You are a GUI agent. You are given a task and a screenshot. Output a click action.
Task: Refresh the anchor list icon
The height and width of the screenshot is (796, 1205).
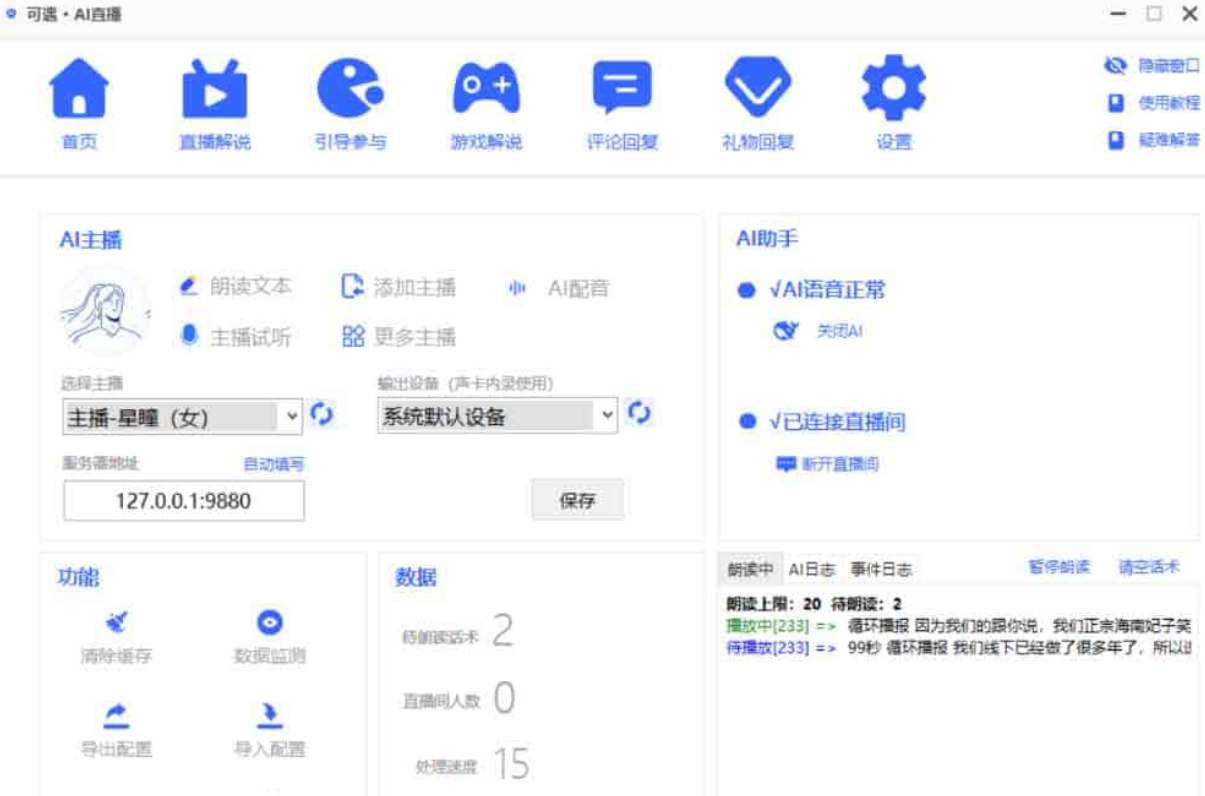click(x=321, y=414)
